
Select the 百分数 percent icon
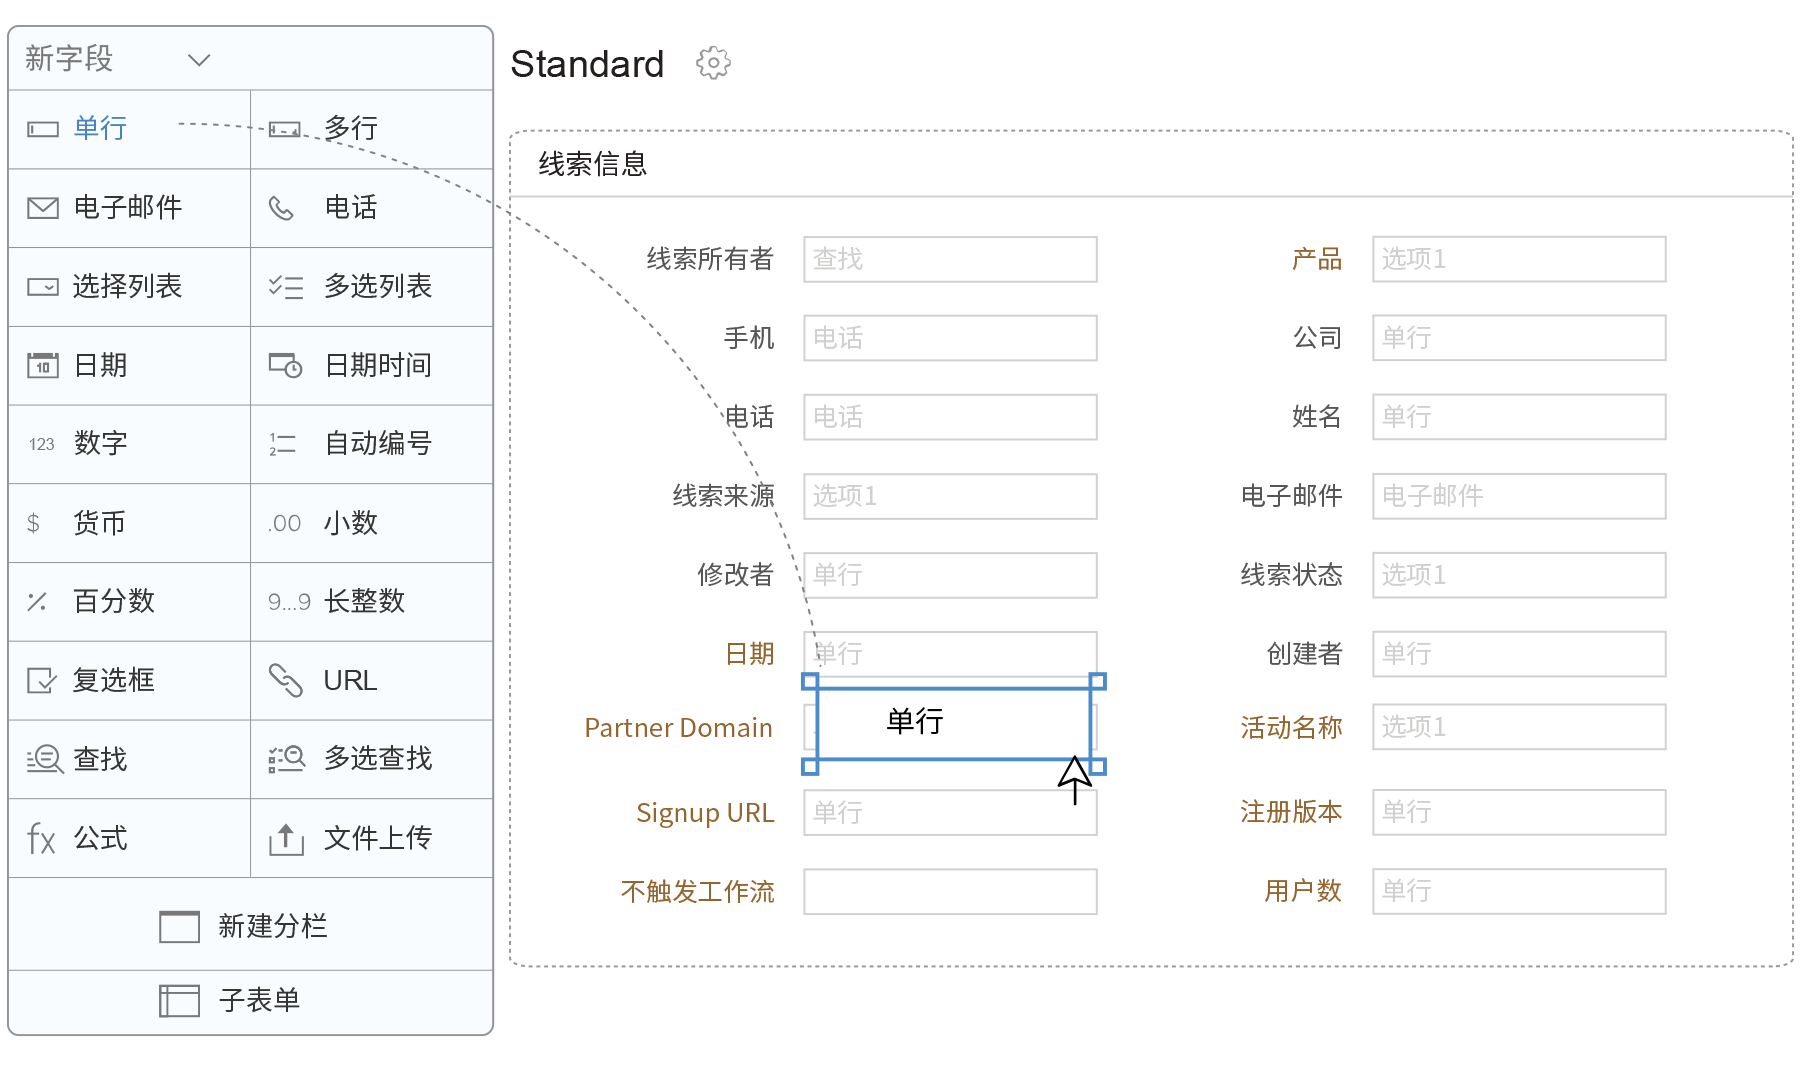pyautogui.click(x=37, y=601)
